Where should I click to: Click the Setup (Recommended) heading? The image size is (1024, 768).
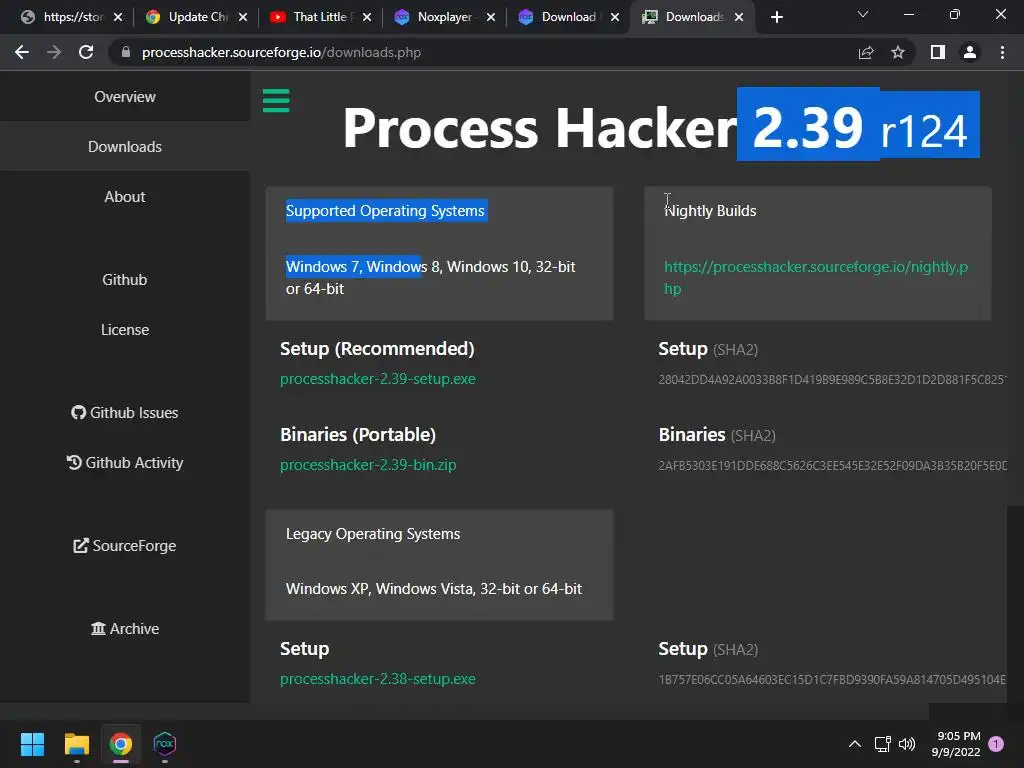point(377,349)
